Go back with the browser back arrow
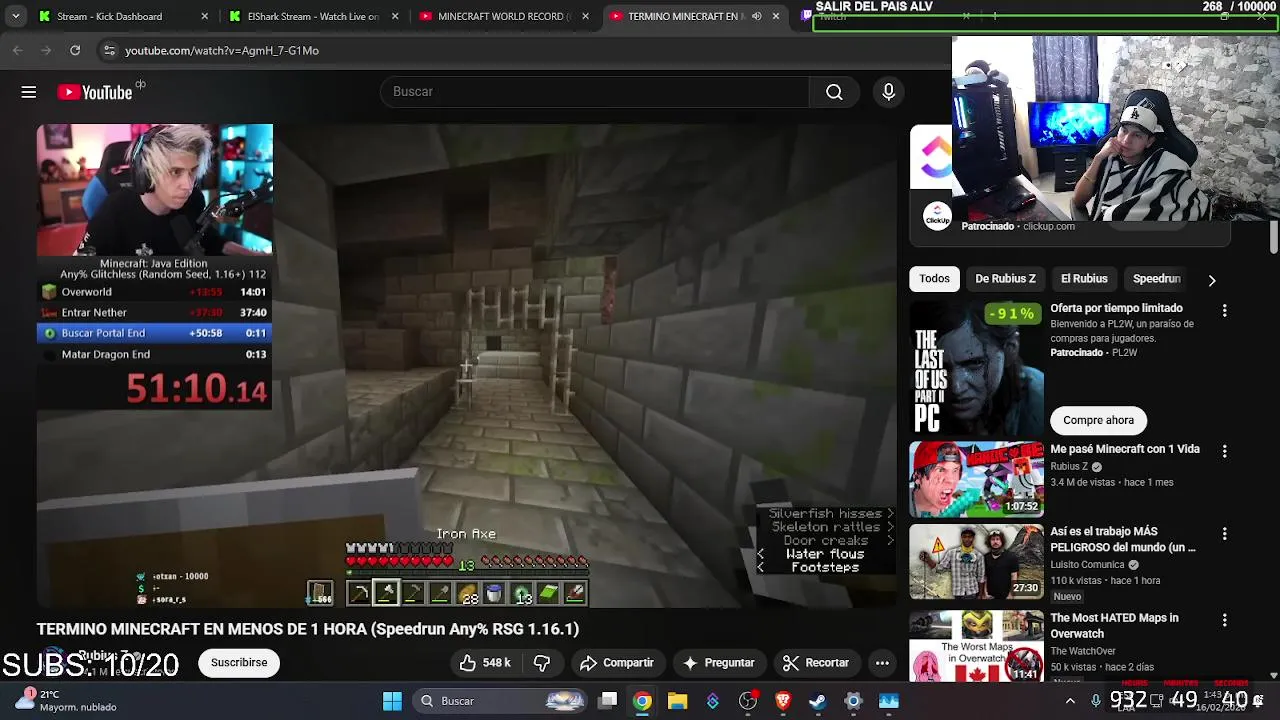The width and height of the screenshot is (1280, 720). pyautogui.click(x=18, y=50)
